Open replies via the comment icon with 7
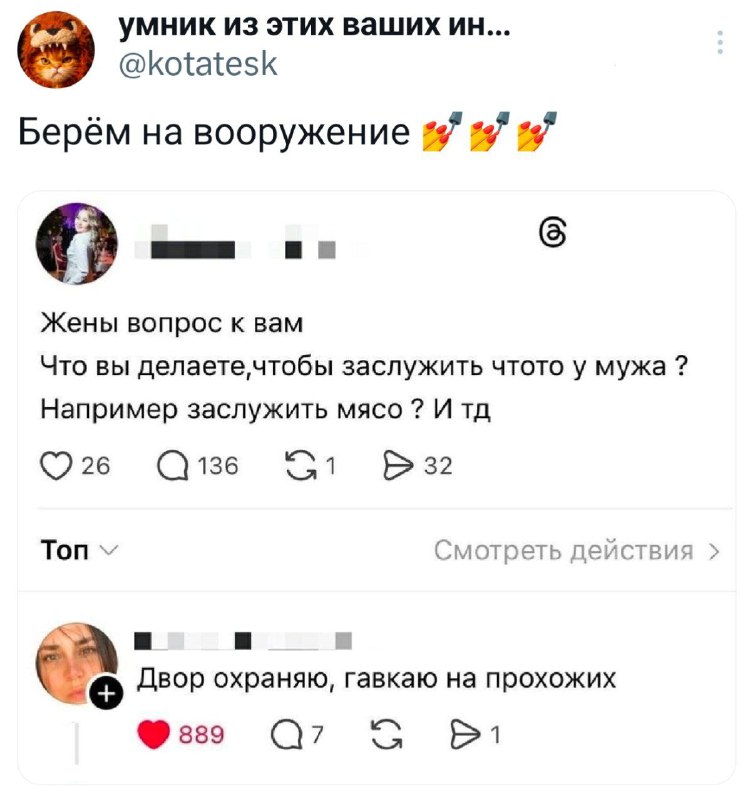 tap(287, 735)
